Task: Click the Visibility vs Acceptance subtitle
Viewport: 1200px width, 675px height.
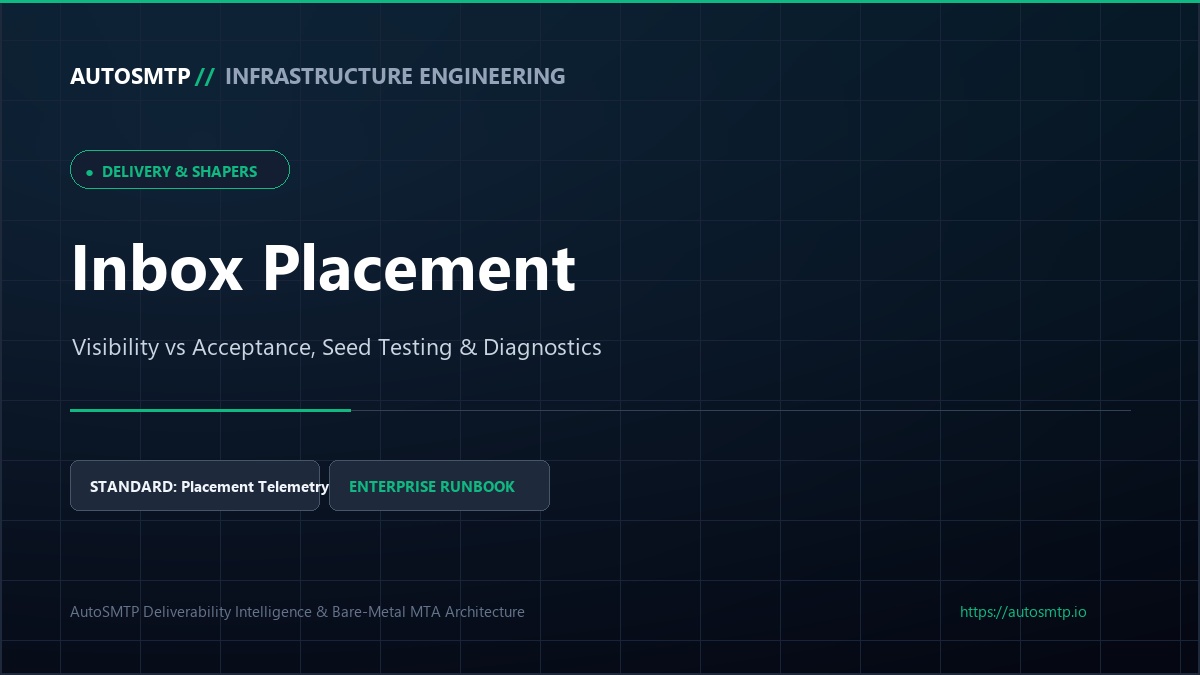Action: point(336,348)
